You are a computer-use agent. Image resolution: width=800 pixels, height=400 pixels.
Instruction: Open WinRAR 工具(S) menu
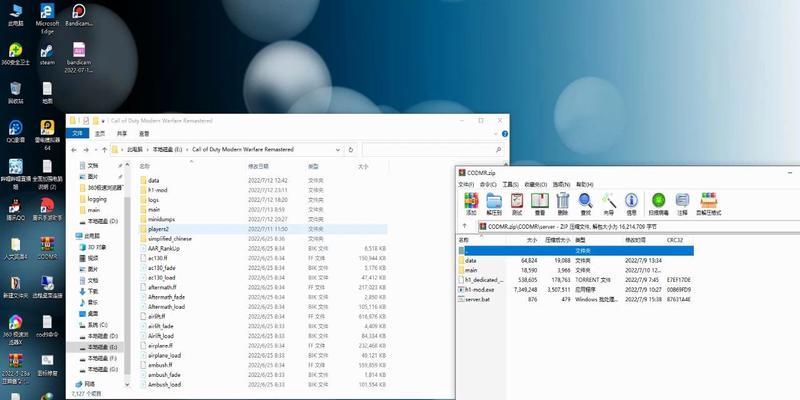point(510,184)
